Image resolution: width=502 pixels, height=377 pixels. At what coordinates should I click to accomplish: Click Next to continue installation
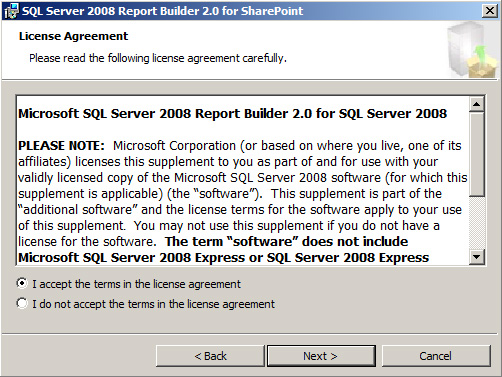321,356
